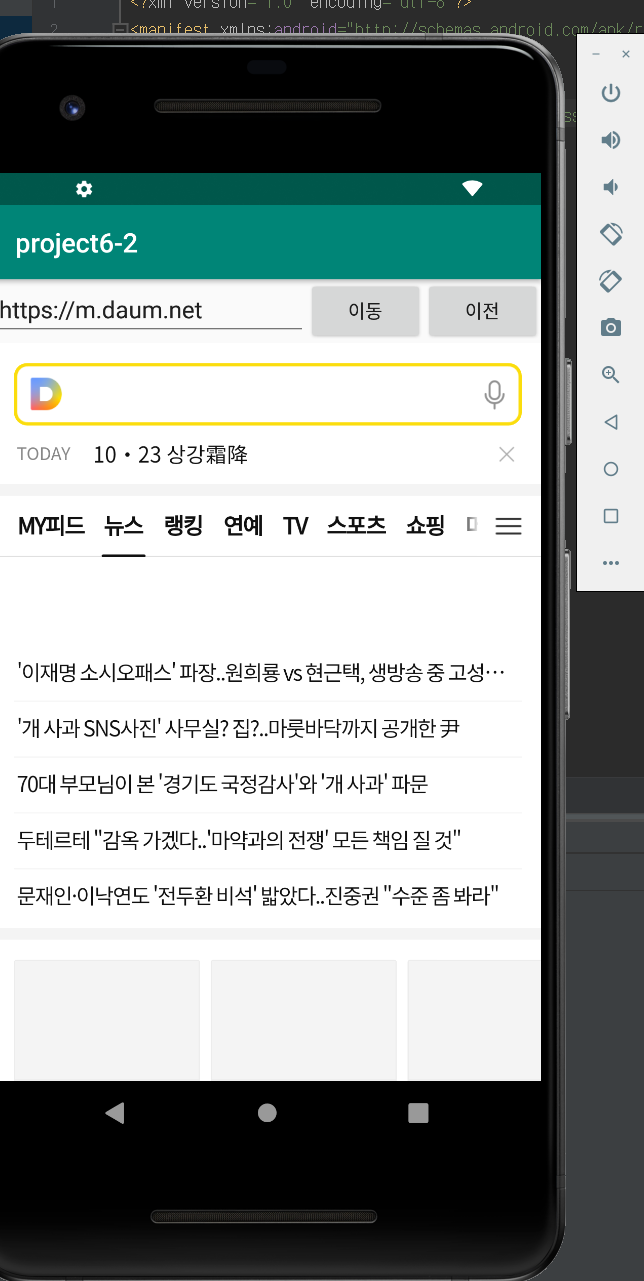Tap the Daum logo in search box
644x1281 pixels.
(x=46, y=394)
